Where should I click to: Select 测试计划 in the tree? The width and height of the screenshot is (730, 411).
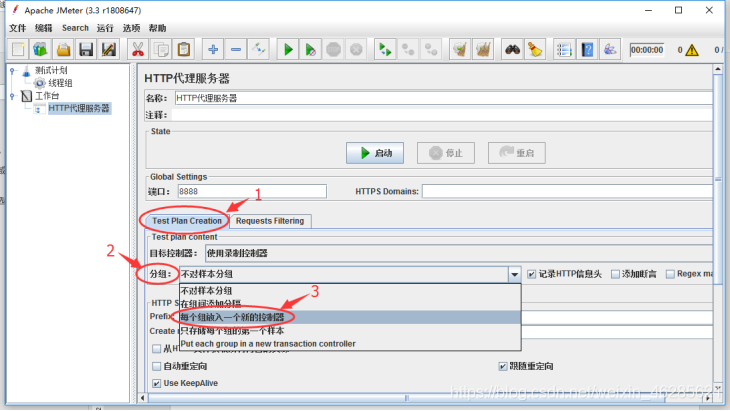51,71
